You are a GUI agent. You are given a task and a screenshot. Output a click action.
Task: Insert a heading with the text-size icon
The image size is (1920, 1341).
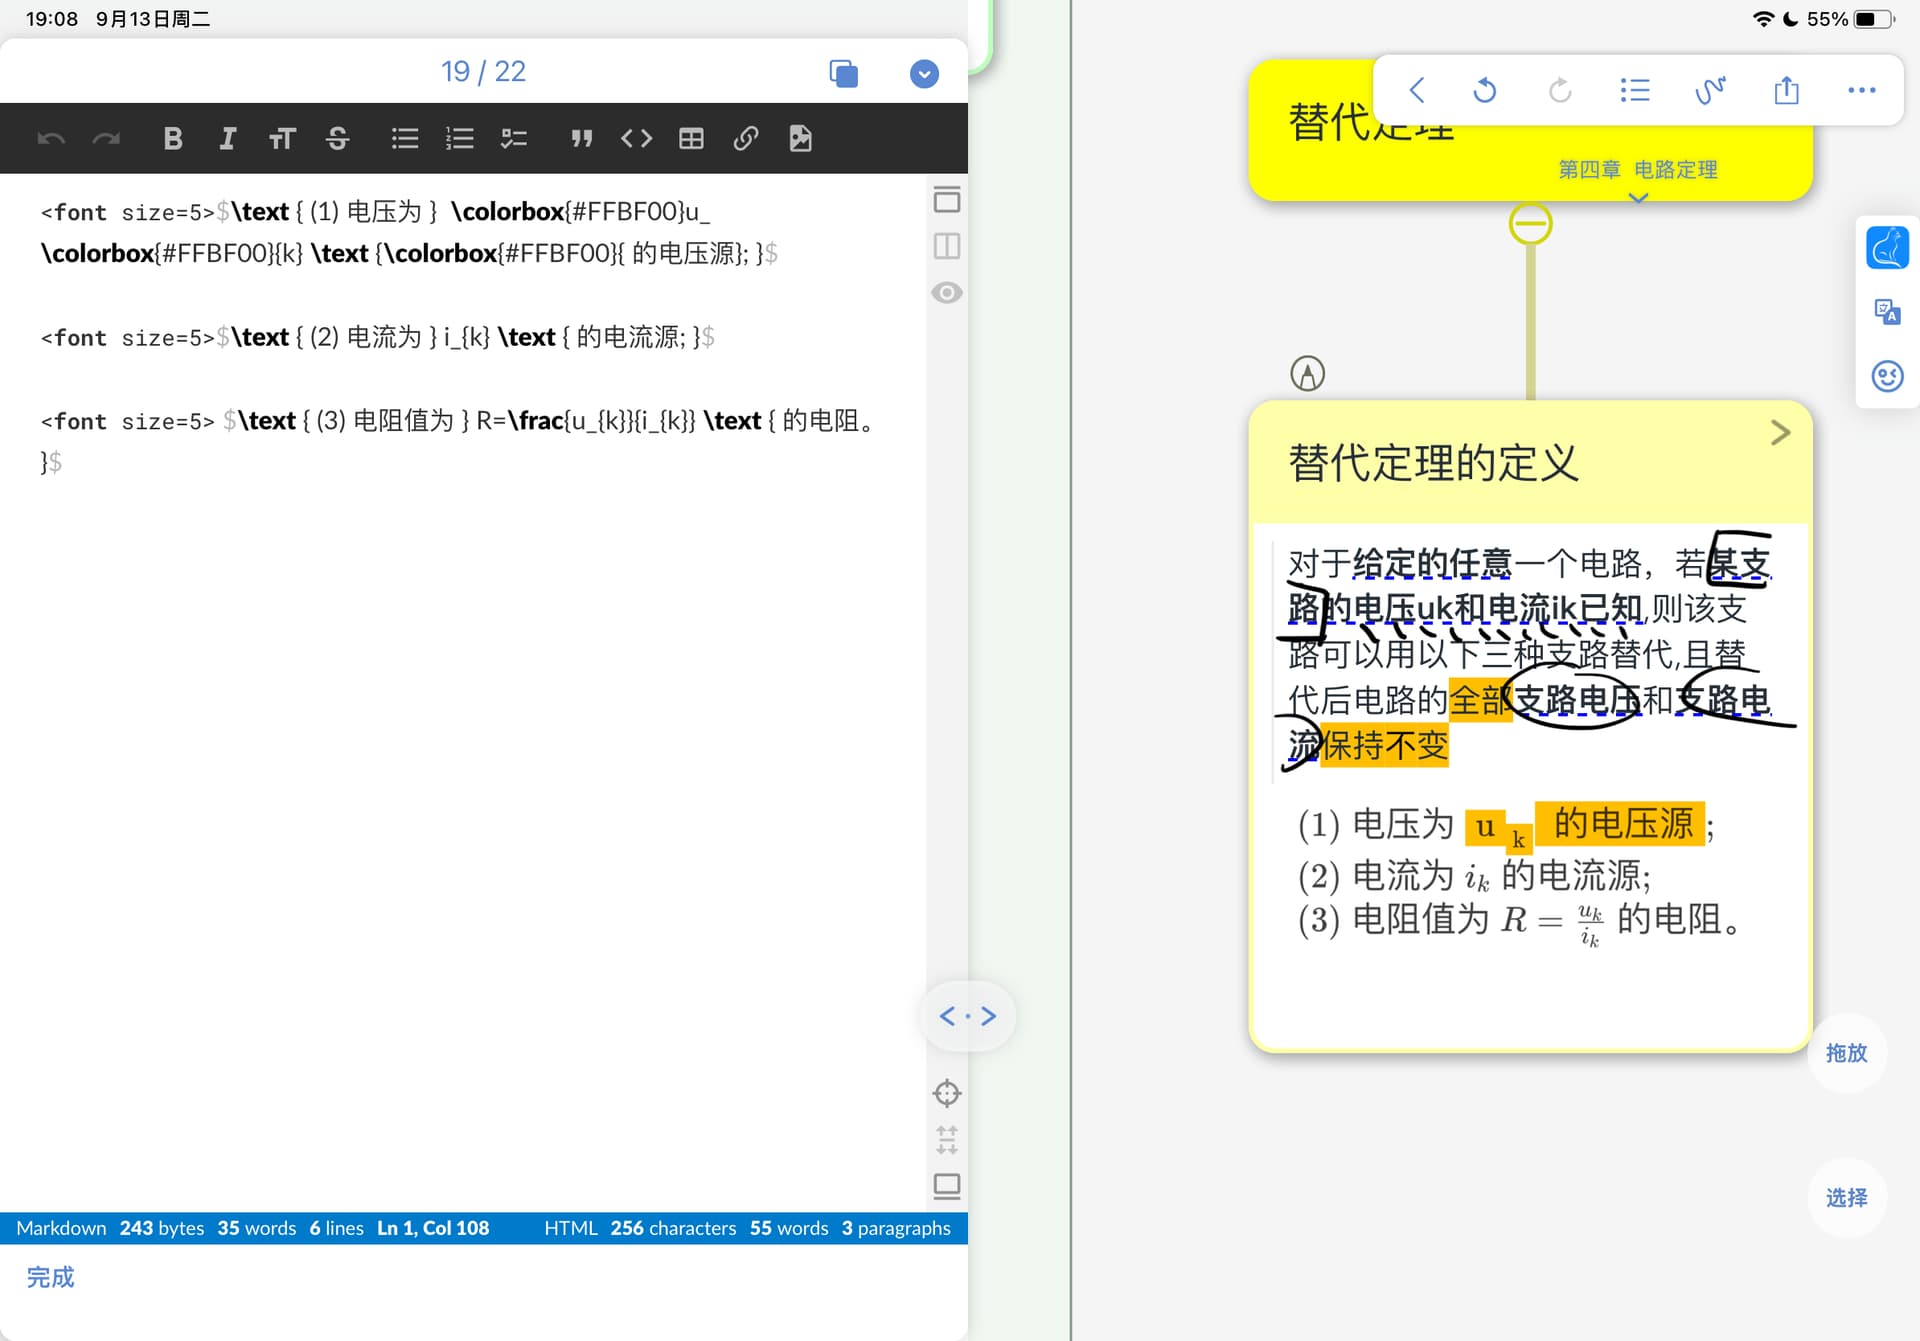coord(282,139)
